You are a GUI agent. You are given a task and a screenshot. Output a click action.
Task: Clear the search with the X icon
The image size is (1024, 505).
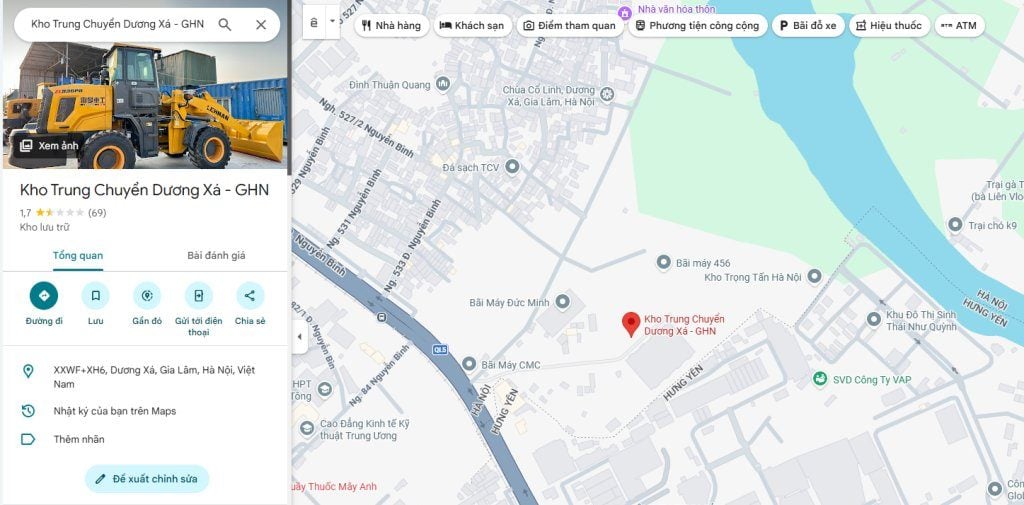[x=261, y=24]
